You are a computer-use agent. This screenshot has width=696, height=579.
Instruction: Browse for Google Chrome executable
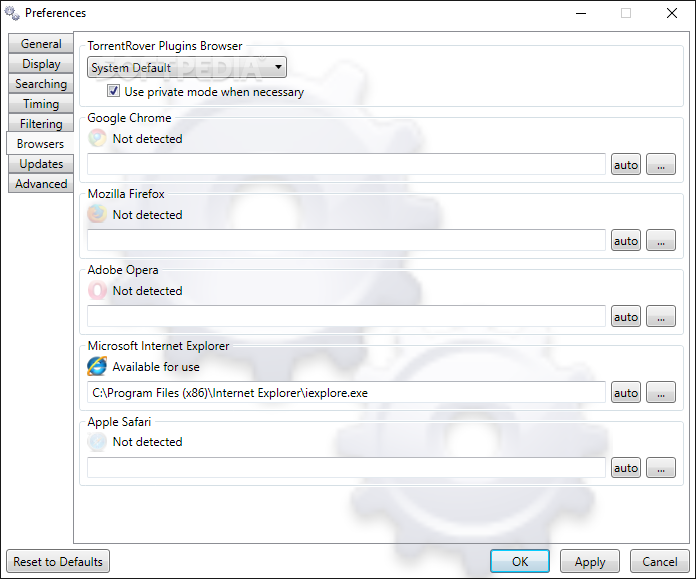[x=661, y=164]
